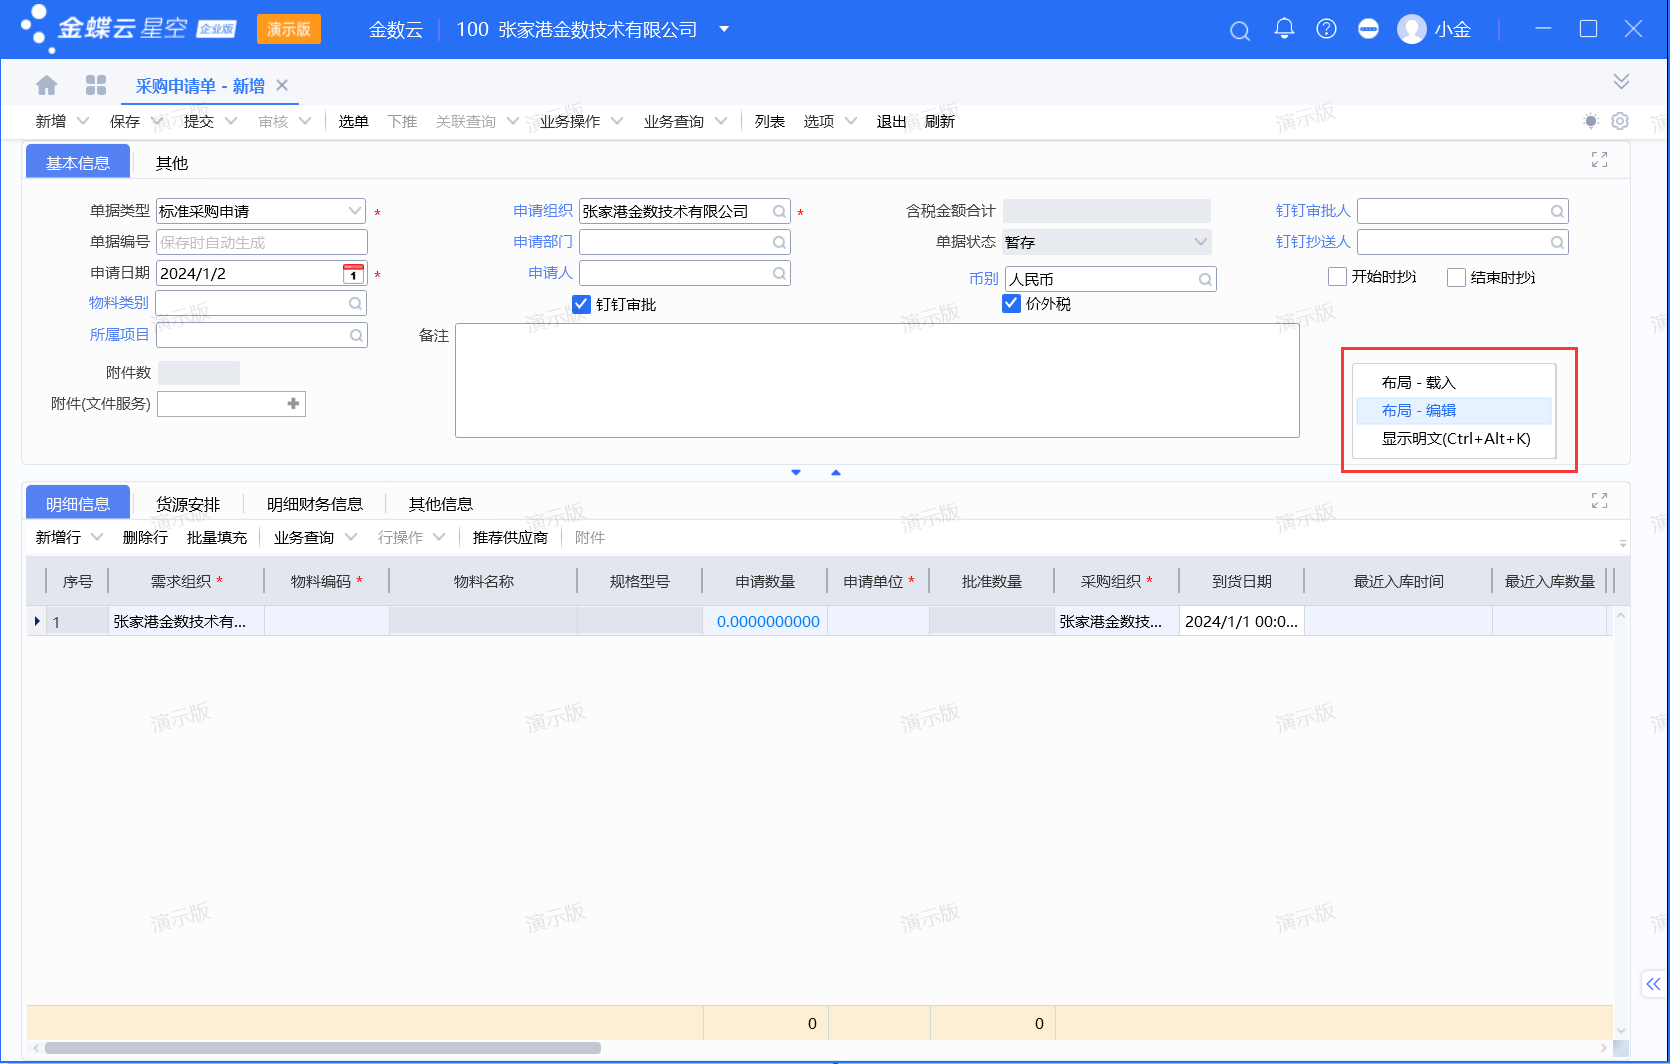Click the 选单 toolbar button
The height and width of the screenshot is (1064, 1670).
coord(353,121)
